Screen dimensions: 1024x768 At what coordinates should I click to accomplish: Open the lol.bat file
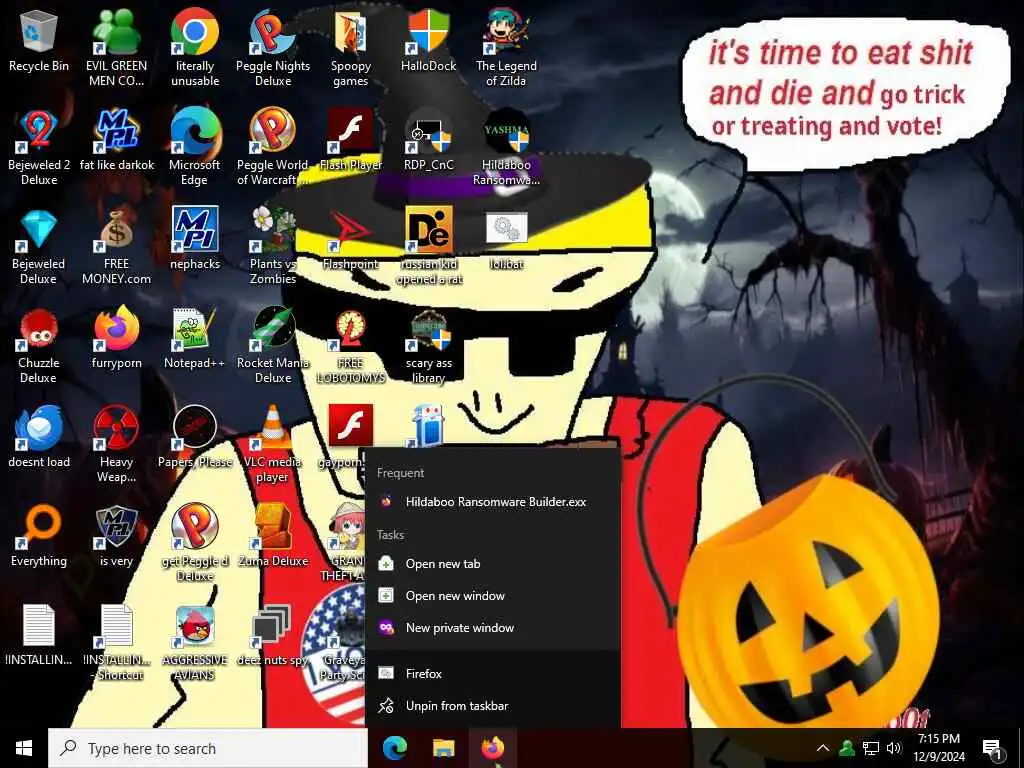click(506, 238)
